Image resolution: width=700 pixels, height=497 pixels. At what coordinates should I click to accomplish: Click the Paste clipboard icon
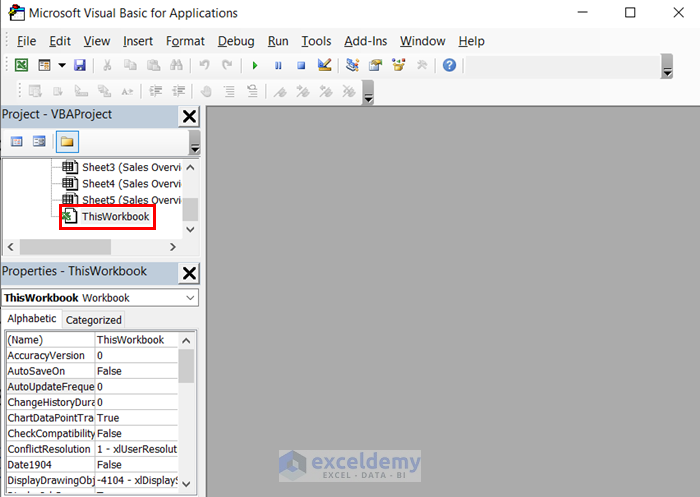154,65
